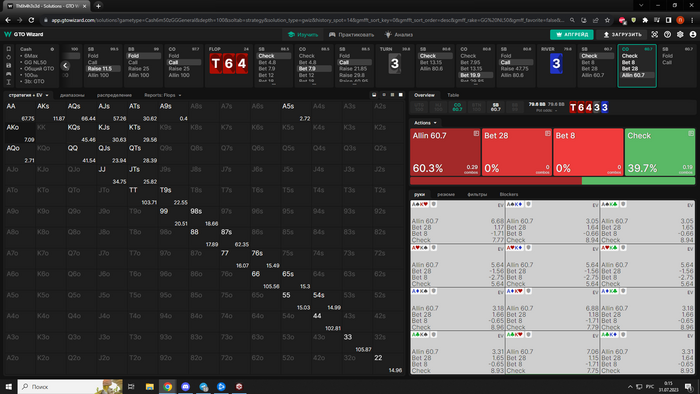Switch to the Table tab

click(x=453, y=95)
